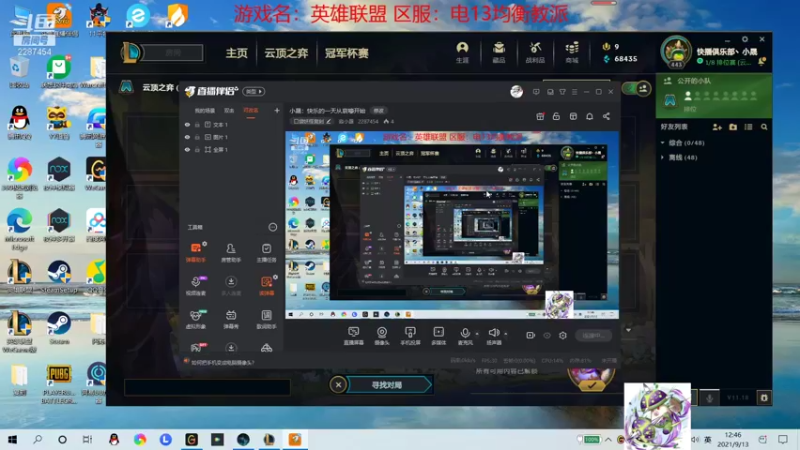
Task: Mute the microphone in the streaming app
Action: [465, 336]
